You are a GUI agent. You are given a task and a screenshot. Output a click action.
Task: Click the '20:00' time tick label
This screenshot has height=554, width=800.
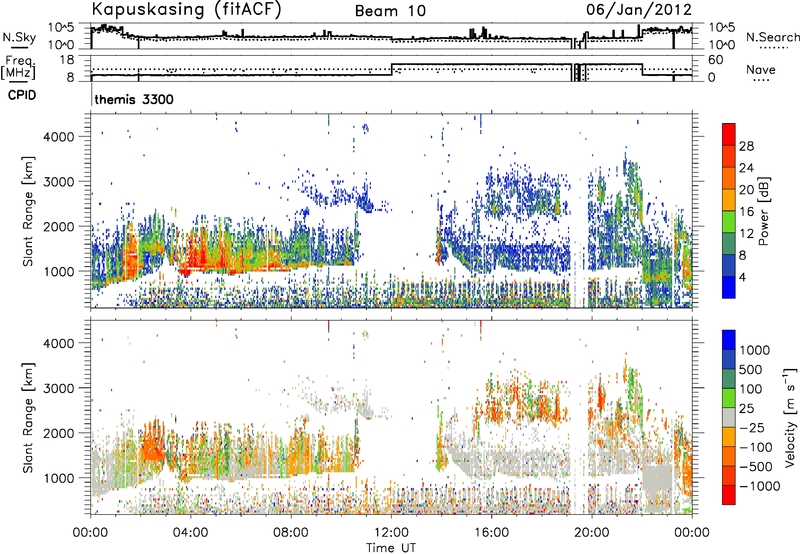point(592,533)
